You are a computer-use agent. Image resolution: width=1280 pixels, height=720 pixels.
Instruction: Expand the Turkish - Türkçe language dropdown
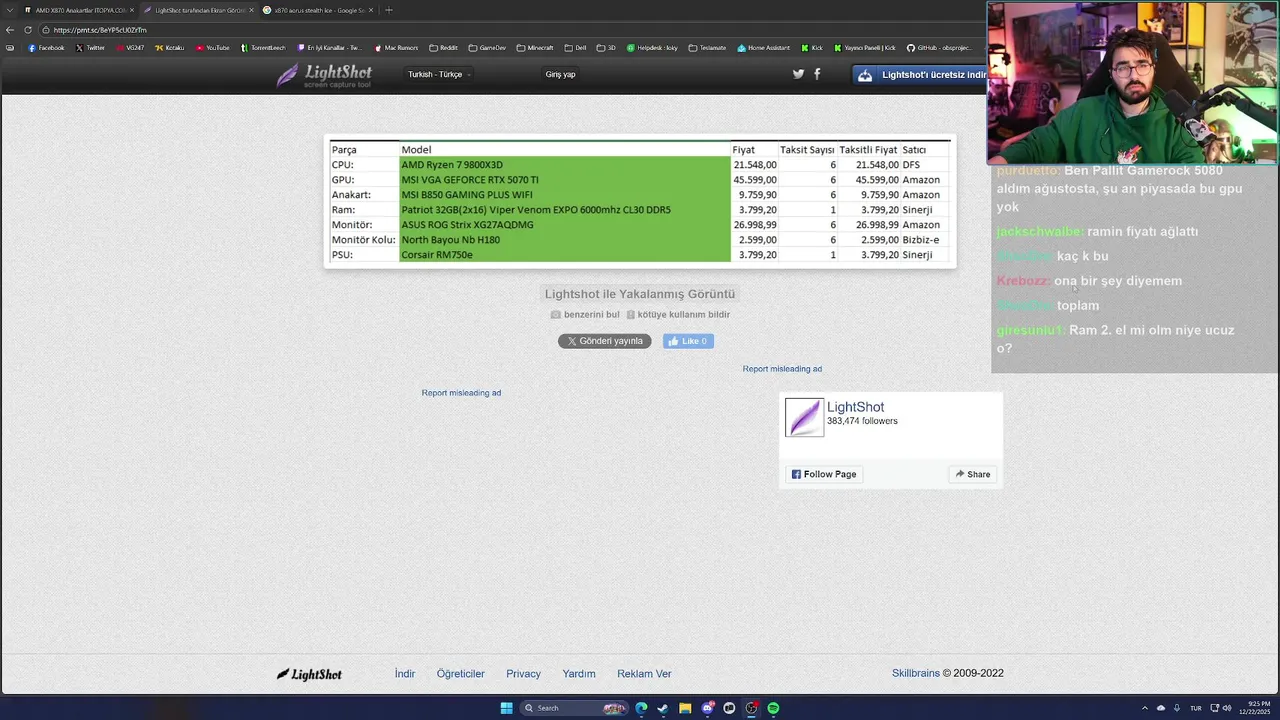439,74
